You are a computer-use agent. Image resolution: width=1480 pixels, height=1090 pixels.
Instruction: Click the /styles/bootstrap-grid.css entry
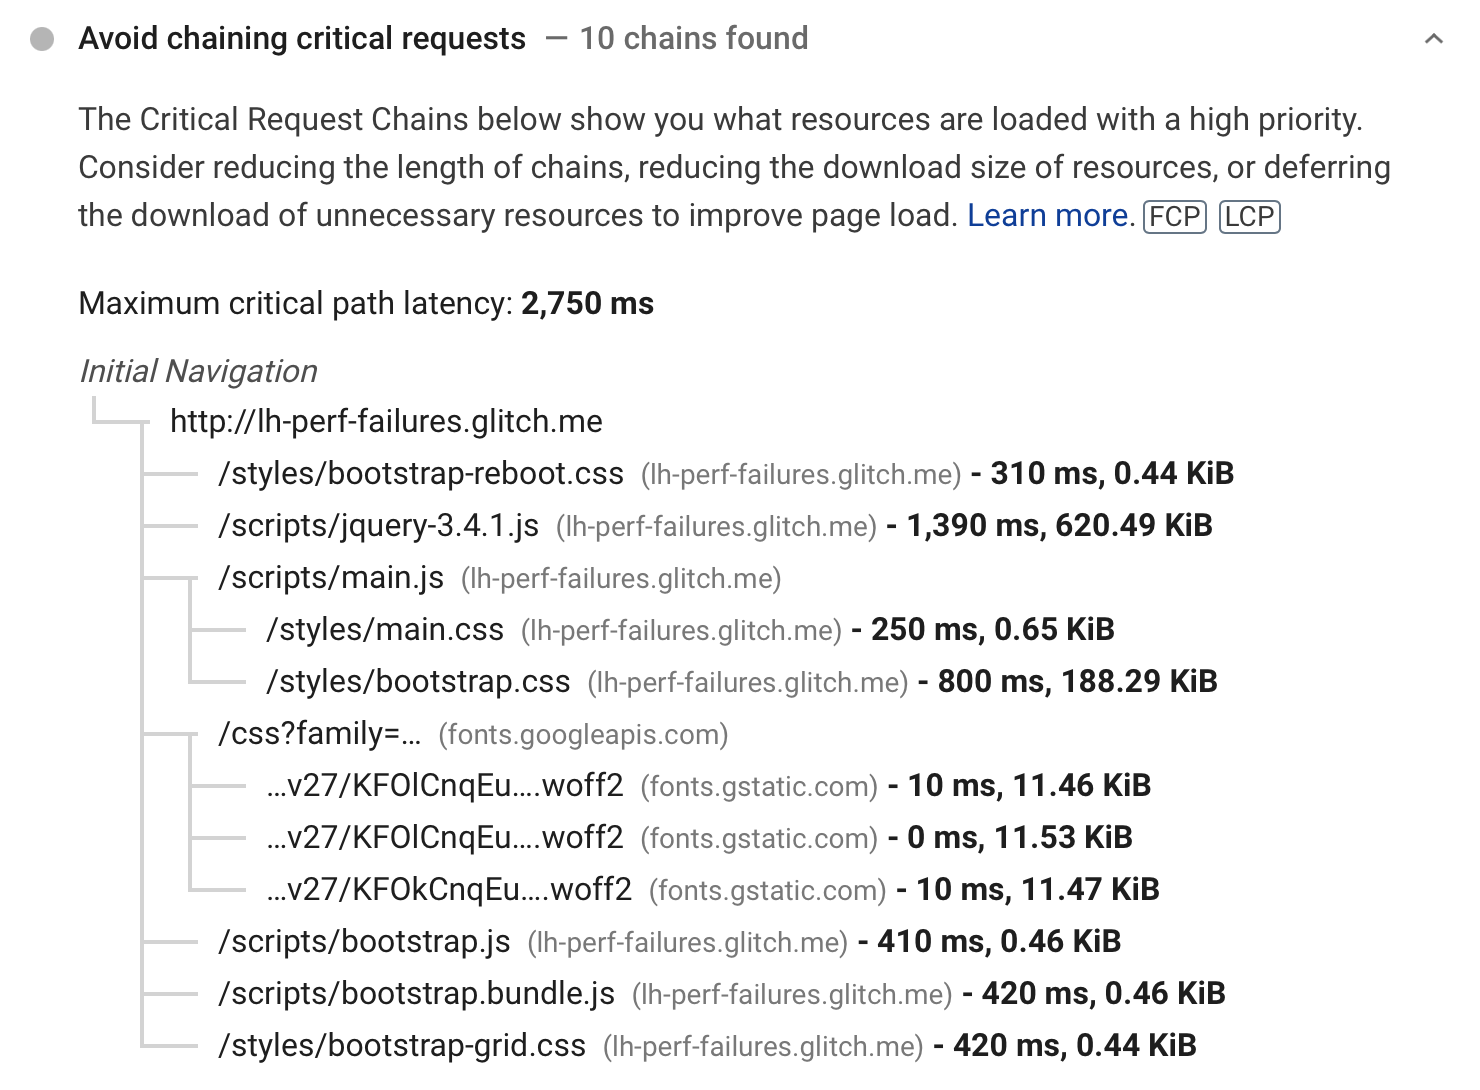pos(402,1045)
